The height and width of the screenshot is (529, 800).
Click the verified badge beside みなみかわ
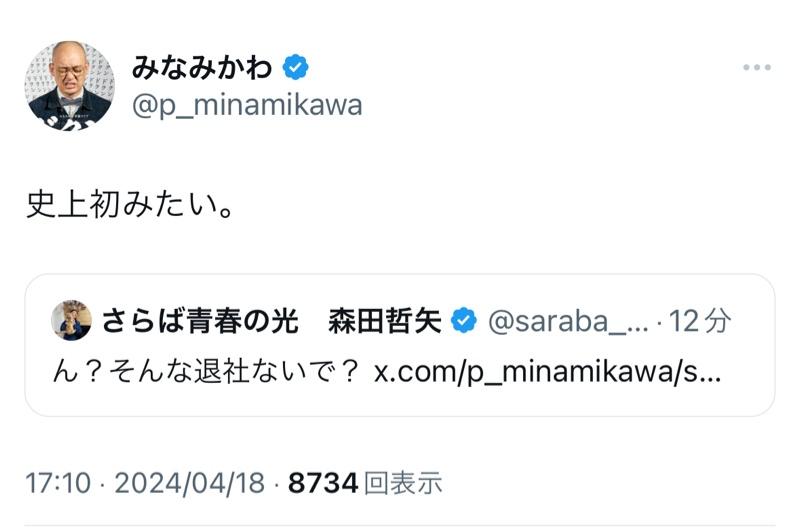[296, 67]
